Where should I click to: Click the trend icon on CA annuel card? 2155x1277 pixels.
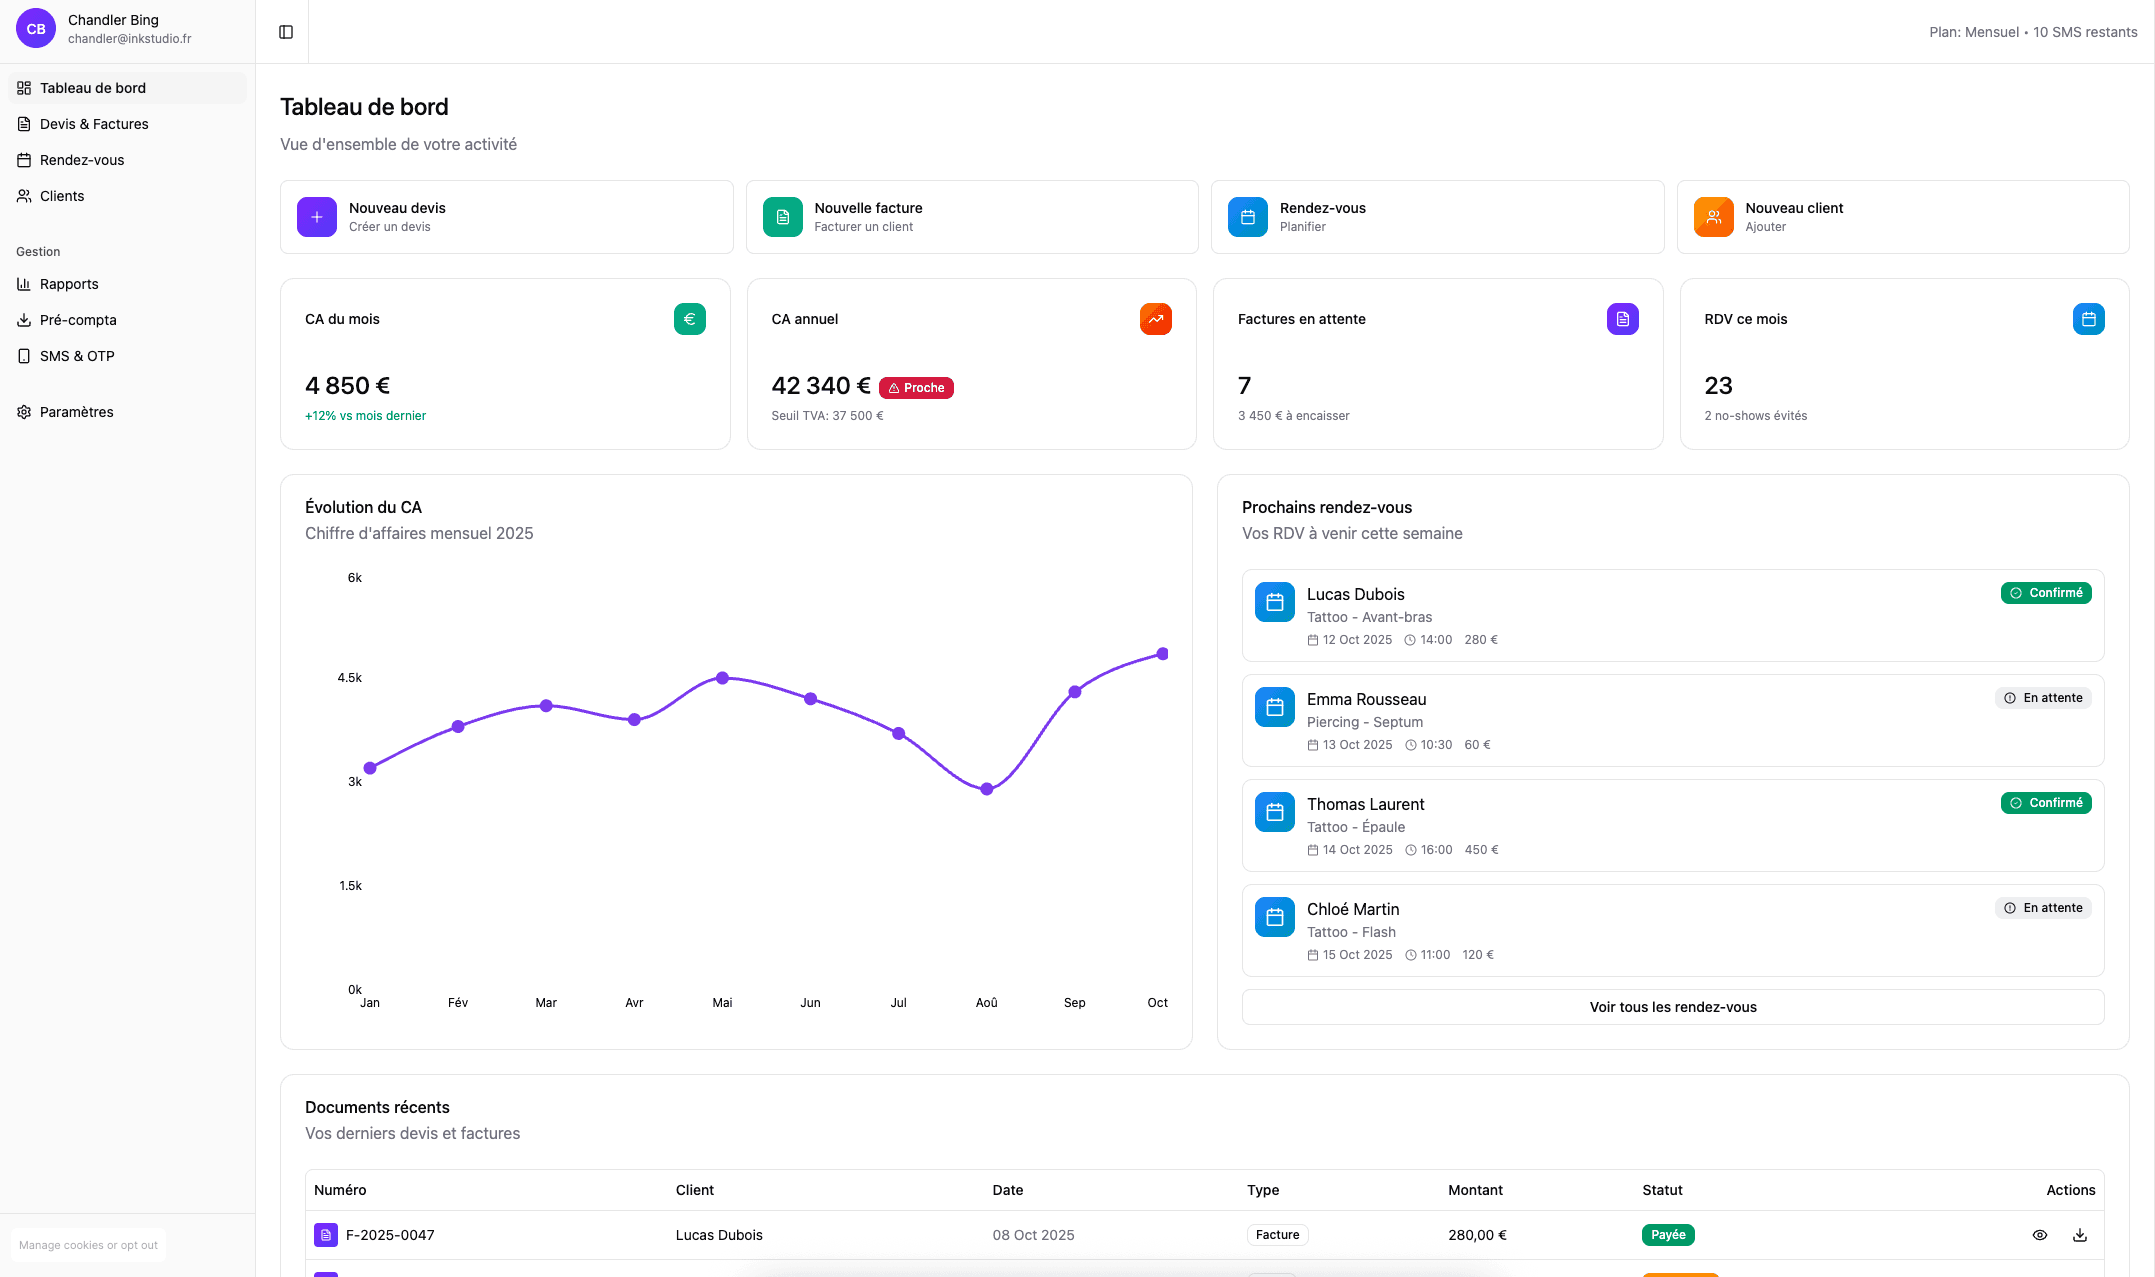(1156, 319)
